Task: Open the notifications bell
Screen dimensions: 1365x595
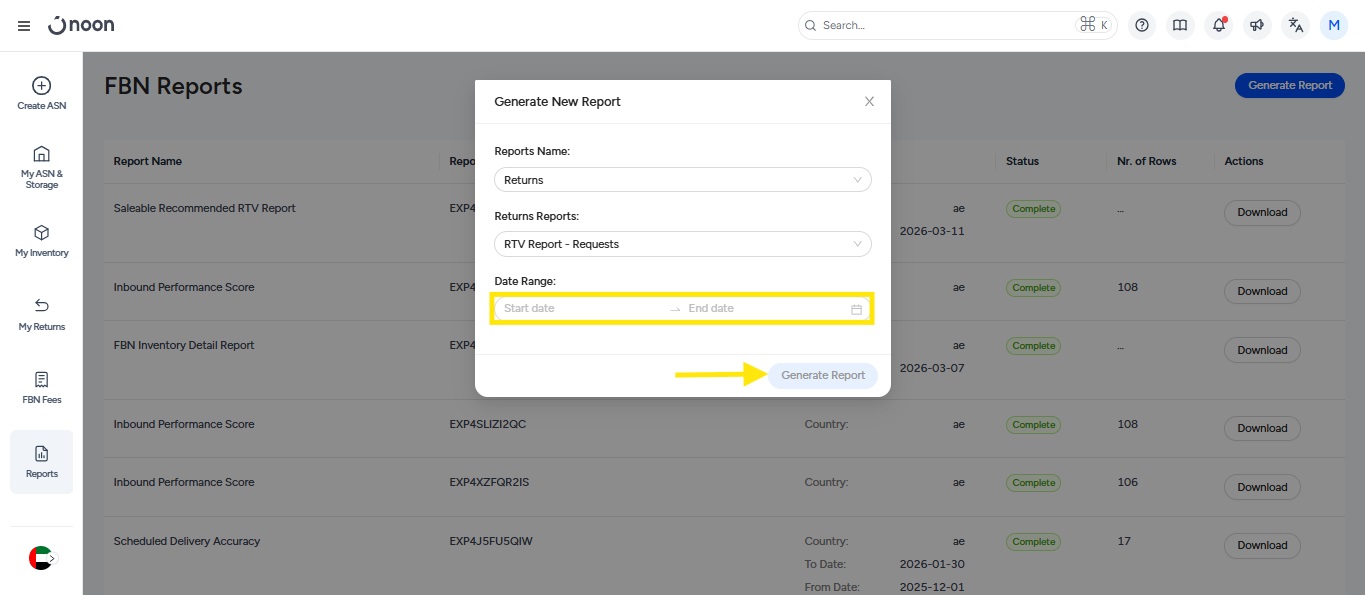Action: pyautogui.click(x=1218, y=26)
